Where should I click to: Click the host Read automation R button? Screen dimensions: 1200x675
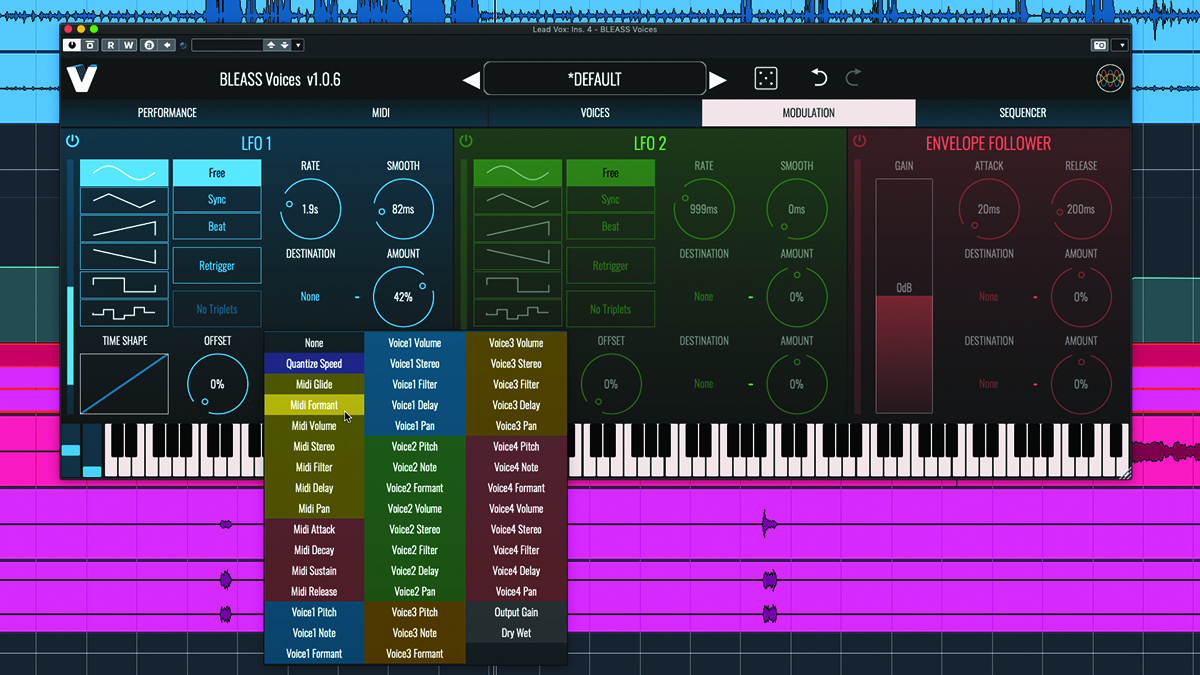pyautogui.click(x=111, y=45)
